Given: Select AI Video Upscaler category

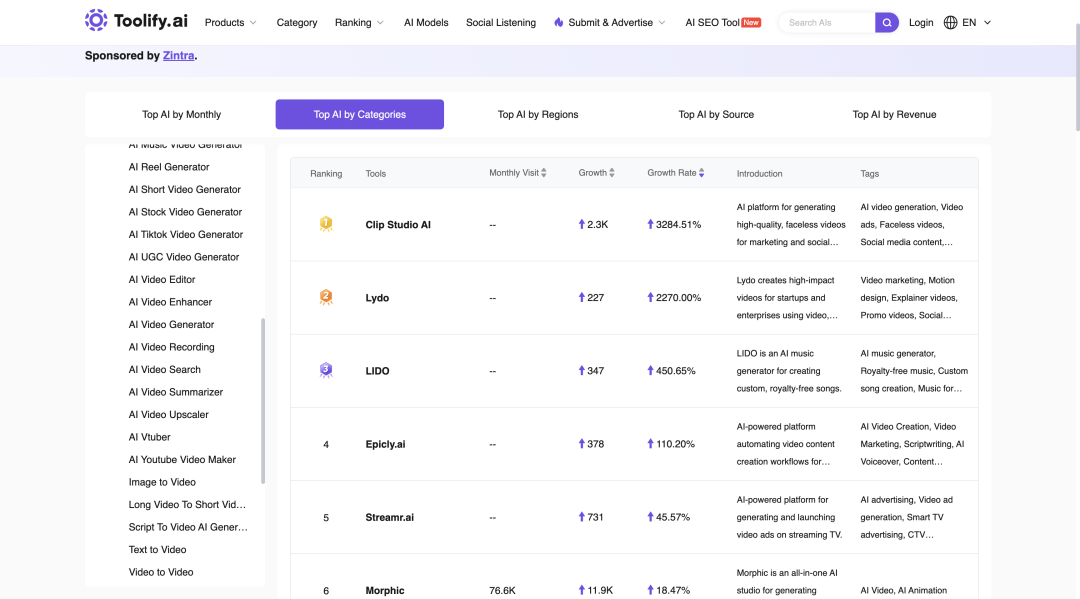Looking at the screenshot, I should 169,414.
